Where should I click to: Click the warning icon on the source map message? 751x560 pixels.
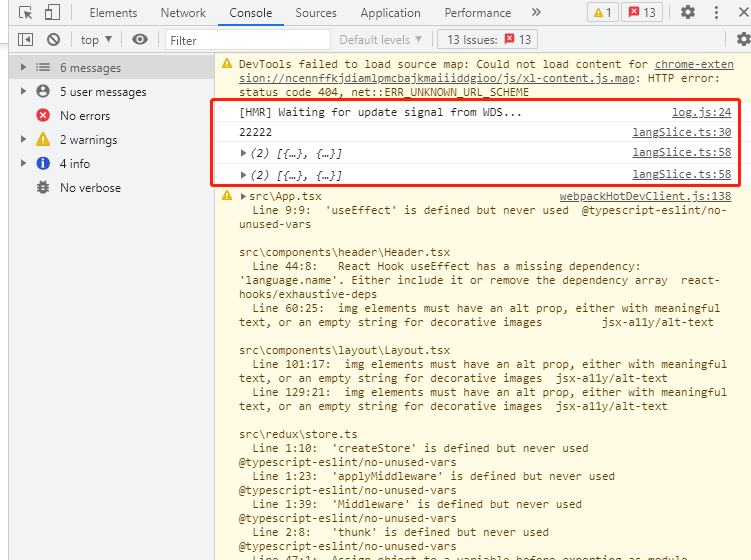[227, 63]
